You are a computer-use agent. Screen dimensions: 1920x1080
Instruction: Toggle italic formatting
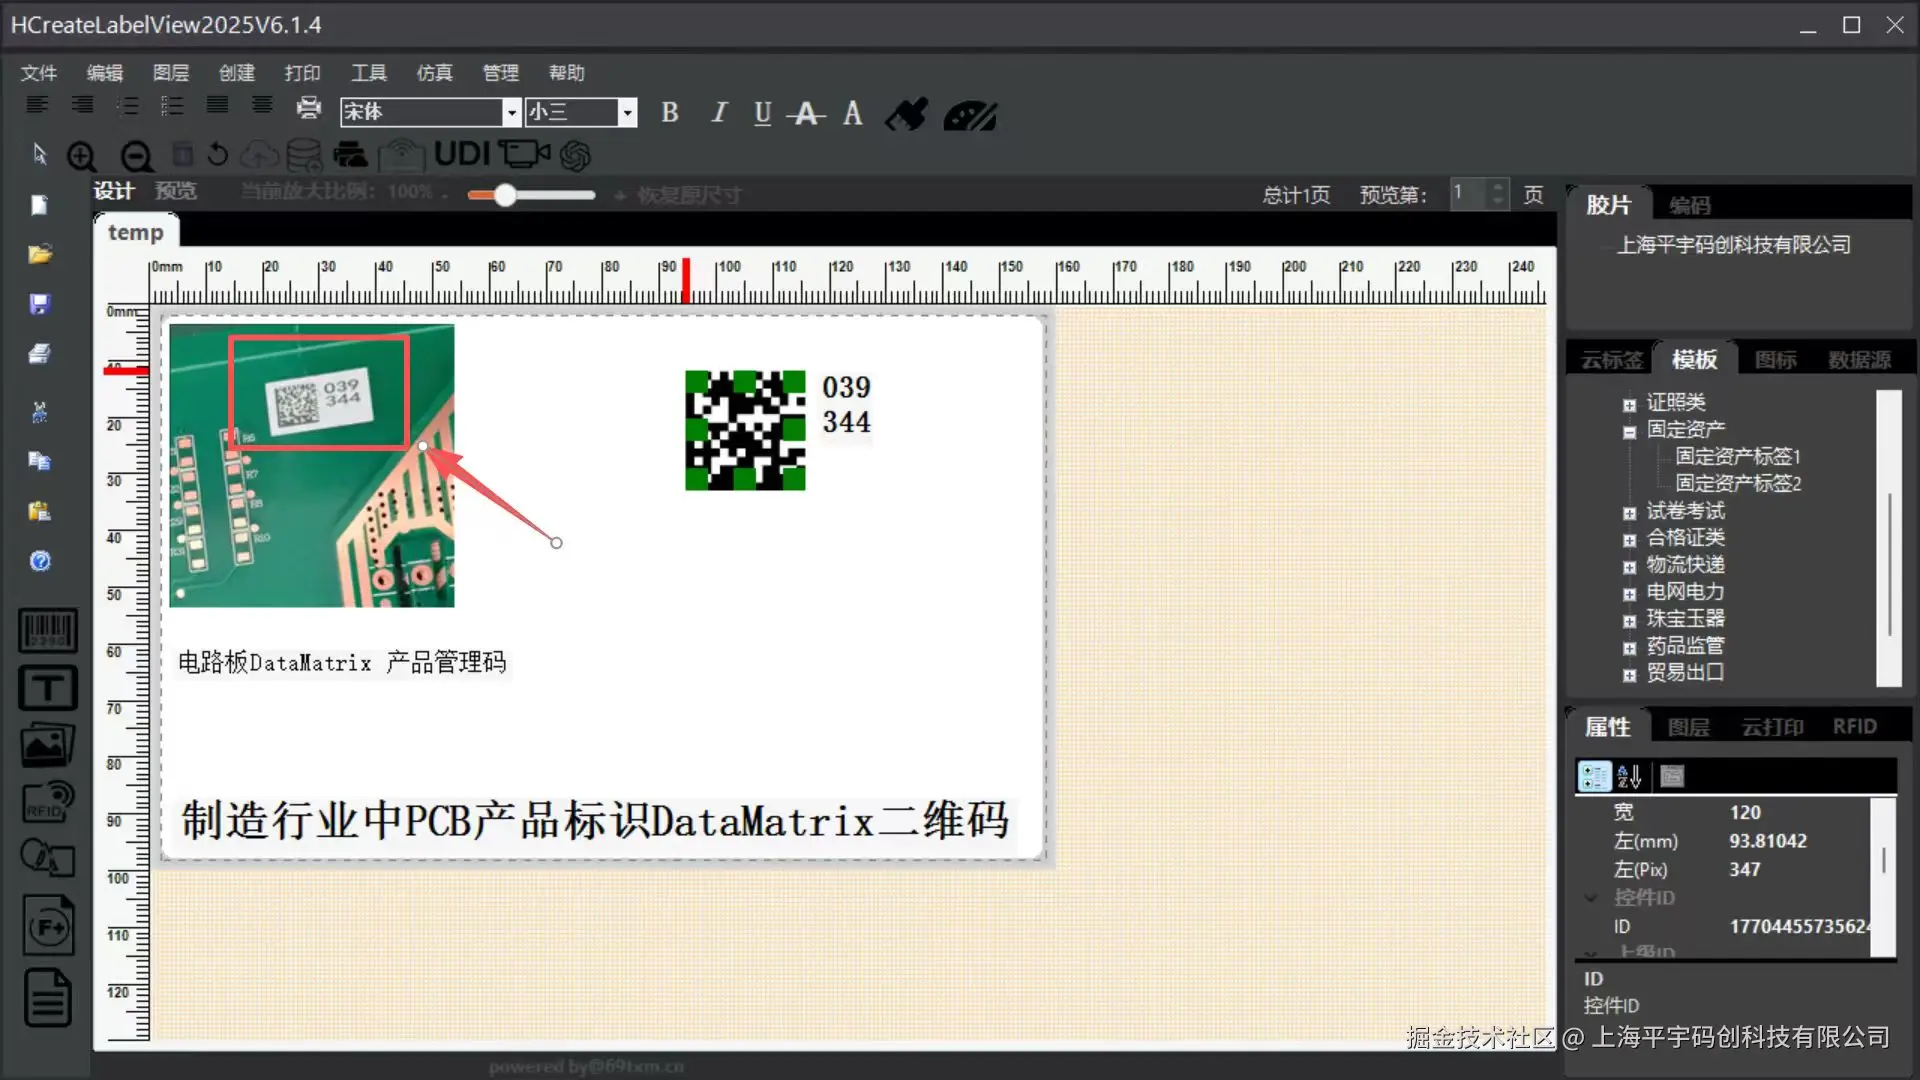click(x=718, y=113)
